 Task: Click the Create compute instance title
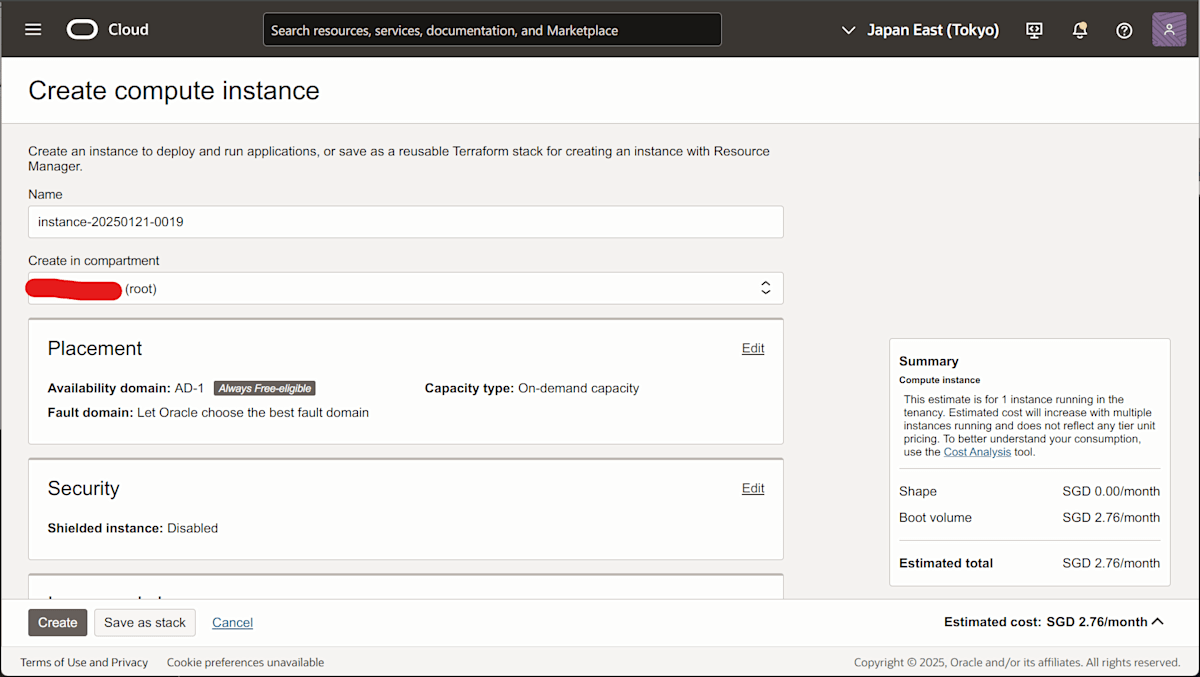coord(174,90)
